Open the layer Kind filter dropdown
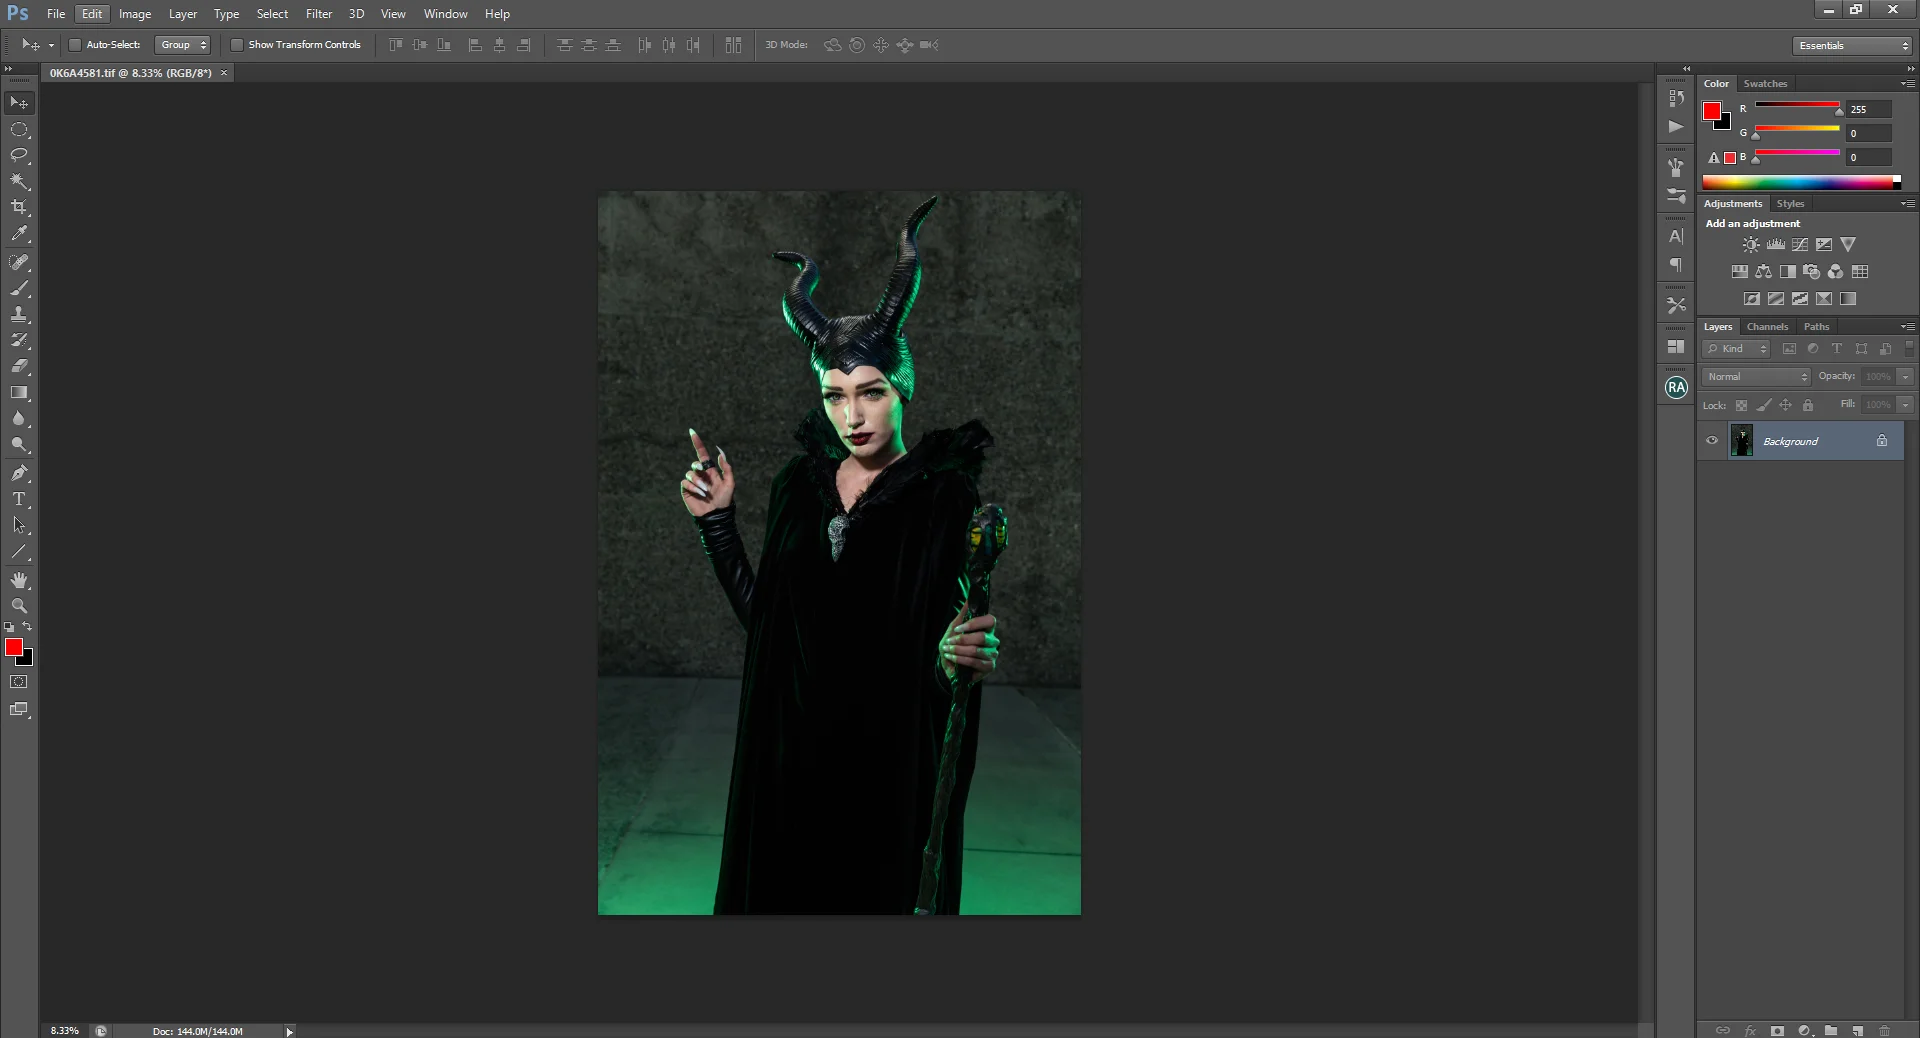 tap(1738, 349)
